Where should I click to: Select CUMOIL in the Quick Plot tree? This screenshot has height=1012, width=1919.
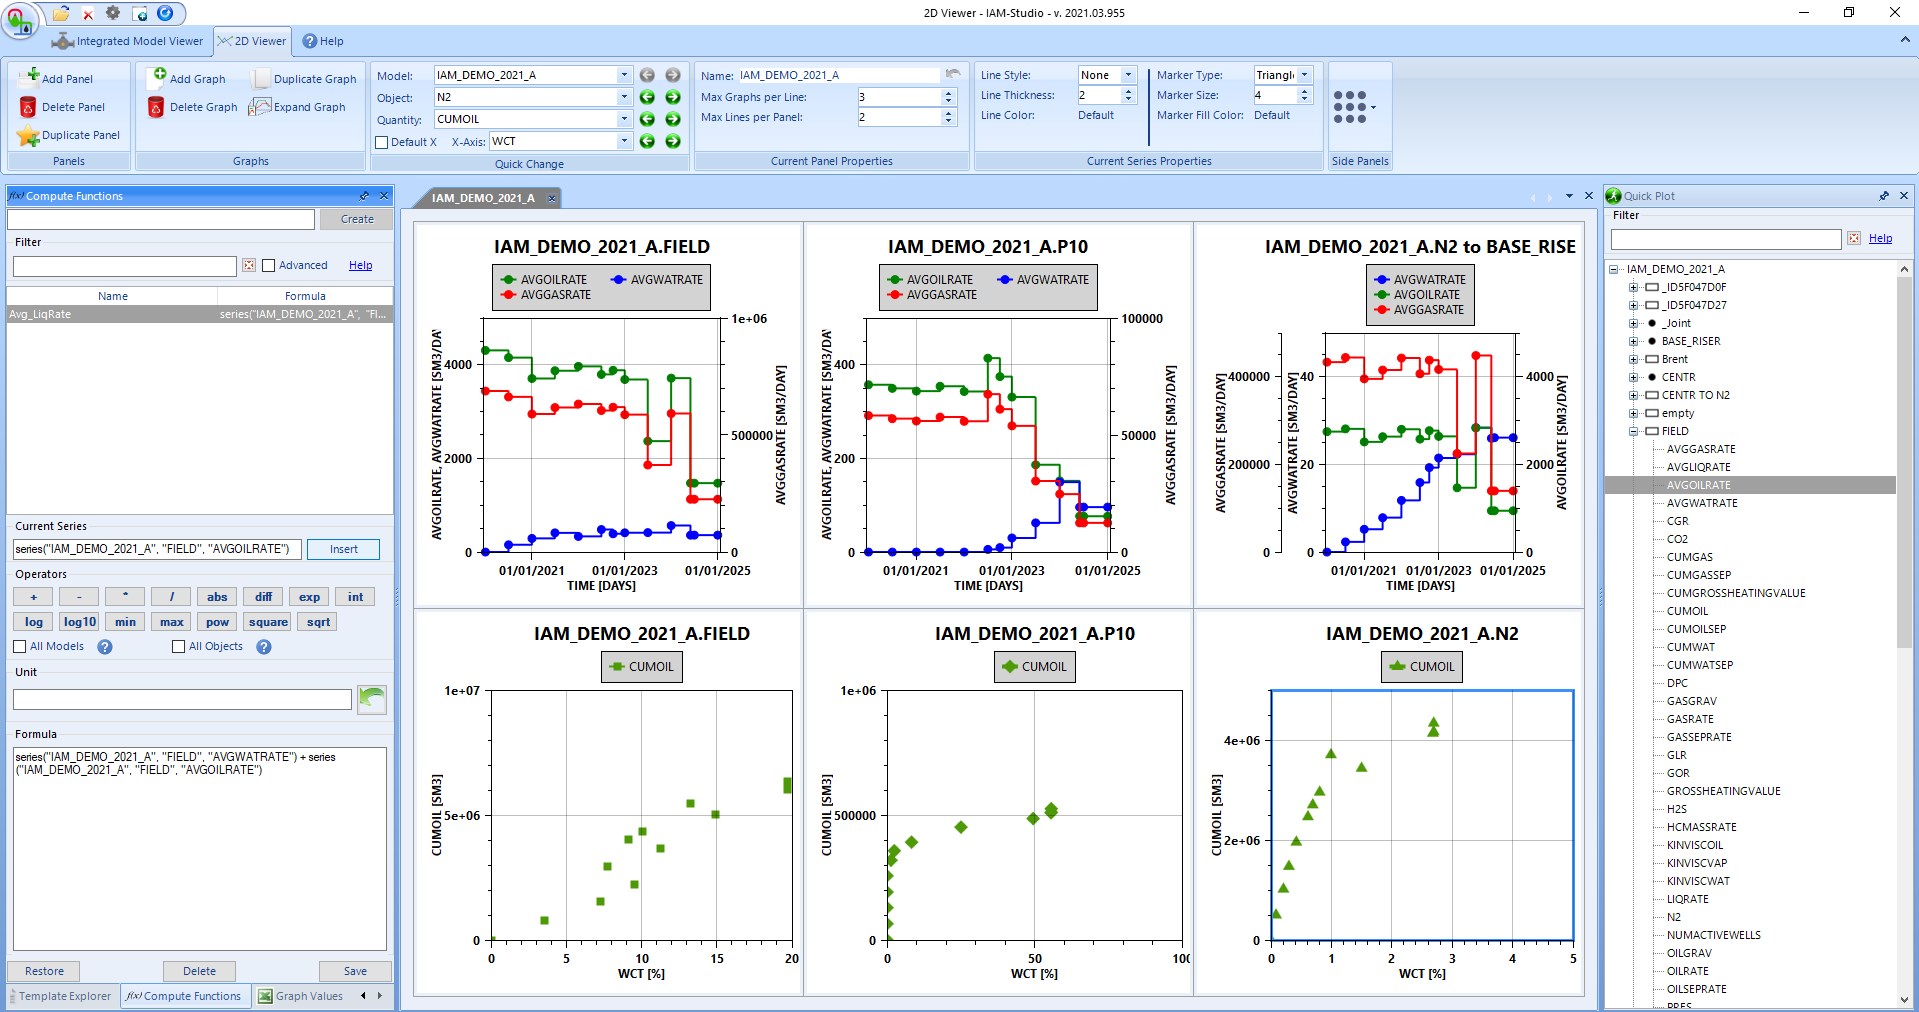(x=1687, y=611)
